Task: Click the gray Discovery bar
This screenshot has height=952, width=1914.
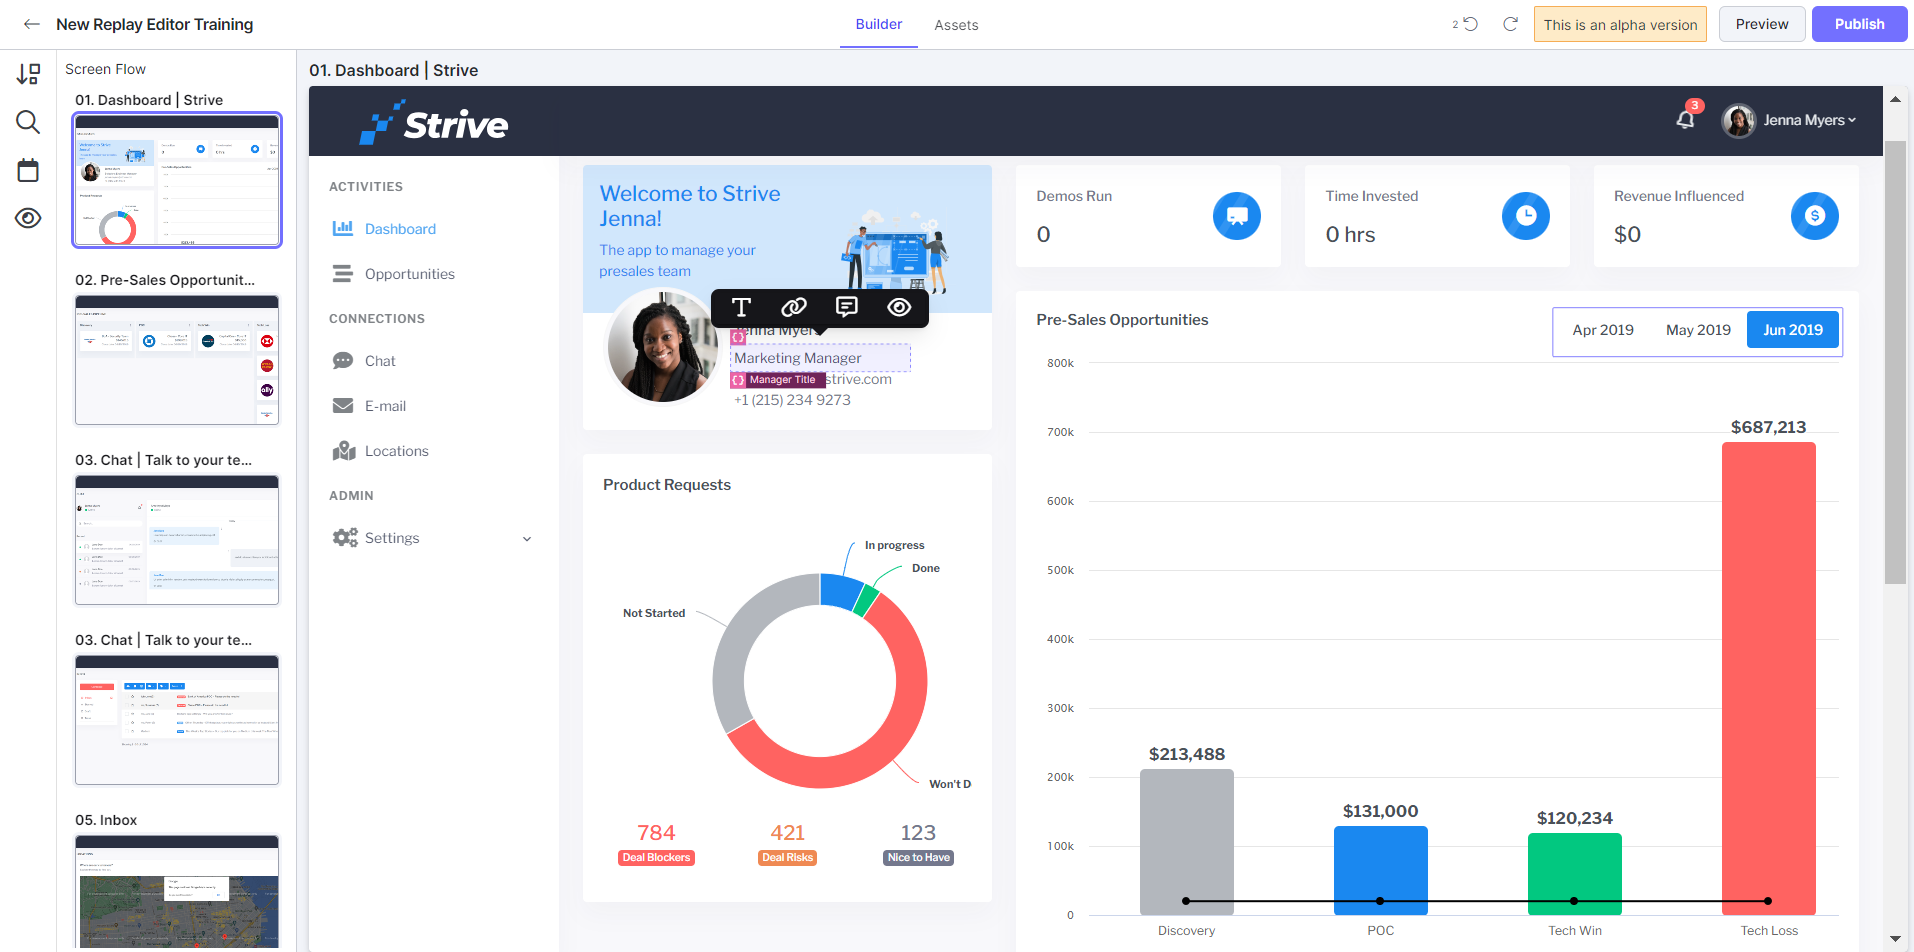Action: click(x=1187, y=842)
